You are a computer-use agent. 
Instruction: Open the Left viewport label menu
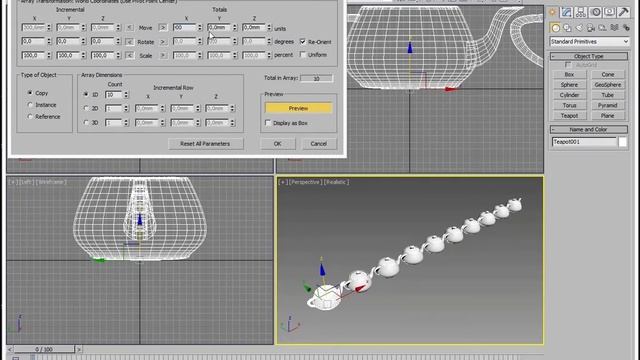[27, 182]
